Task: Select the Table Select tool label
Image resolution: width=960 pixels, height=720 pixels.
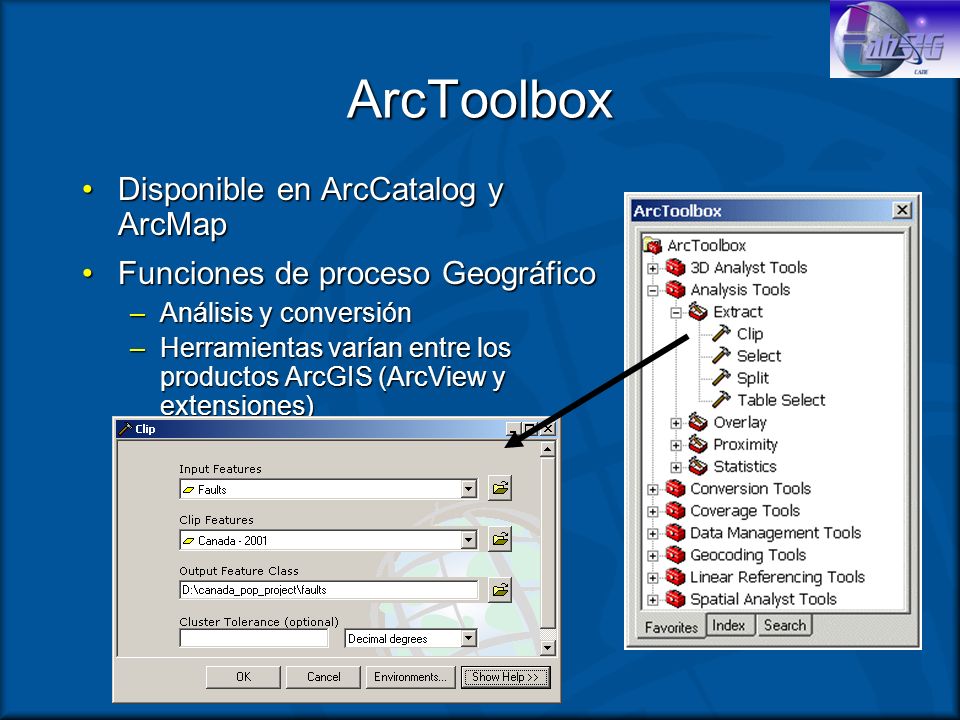Action: pos(781,400)
